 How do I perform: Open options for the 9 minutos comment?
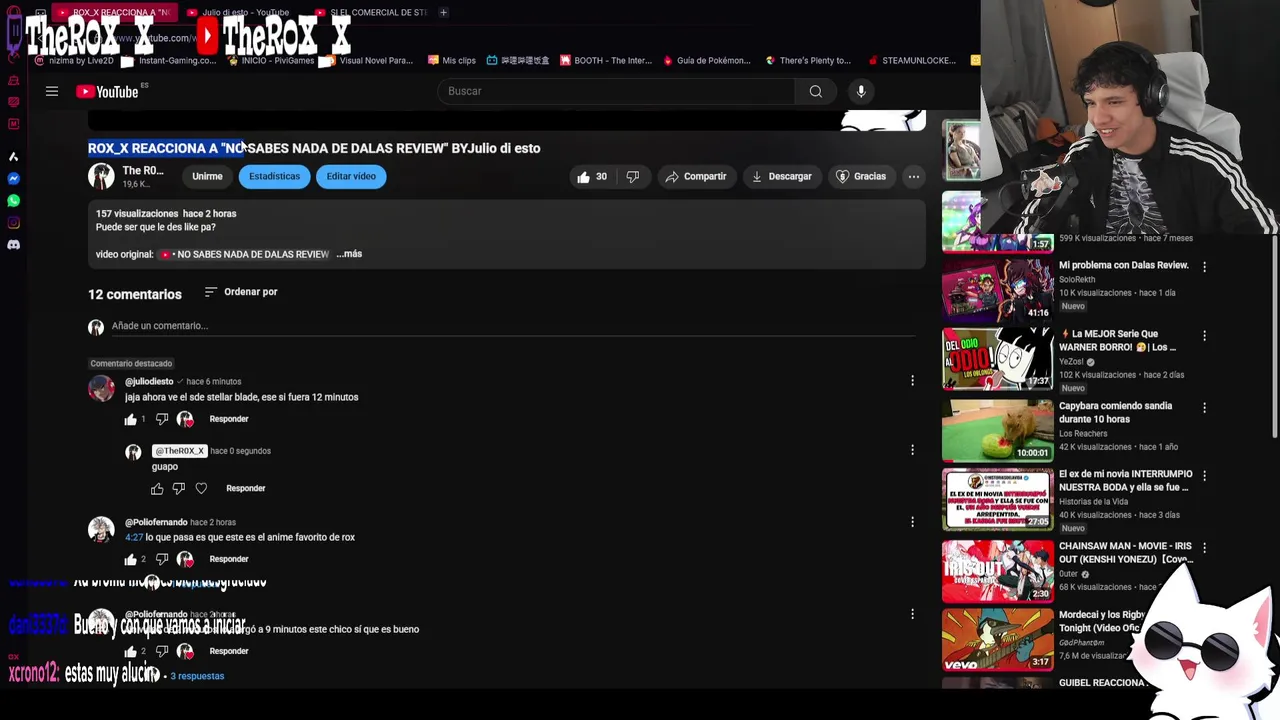pos(912,614)
